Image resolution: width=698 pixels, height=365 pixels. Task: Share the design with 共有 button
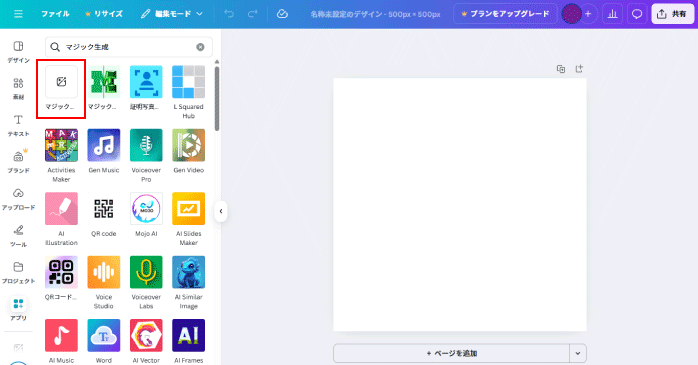(x=672, y=14)
